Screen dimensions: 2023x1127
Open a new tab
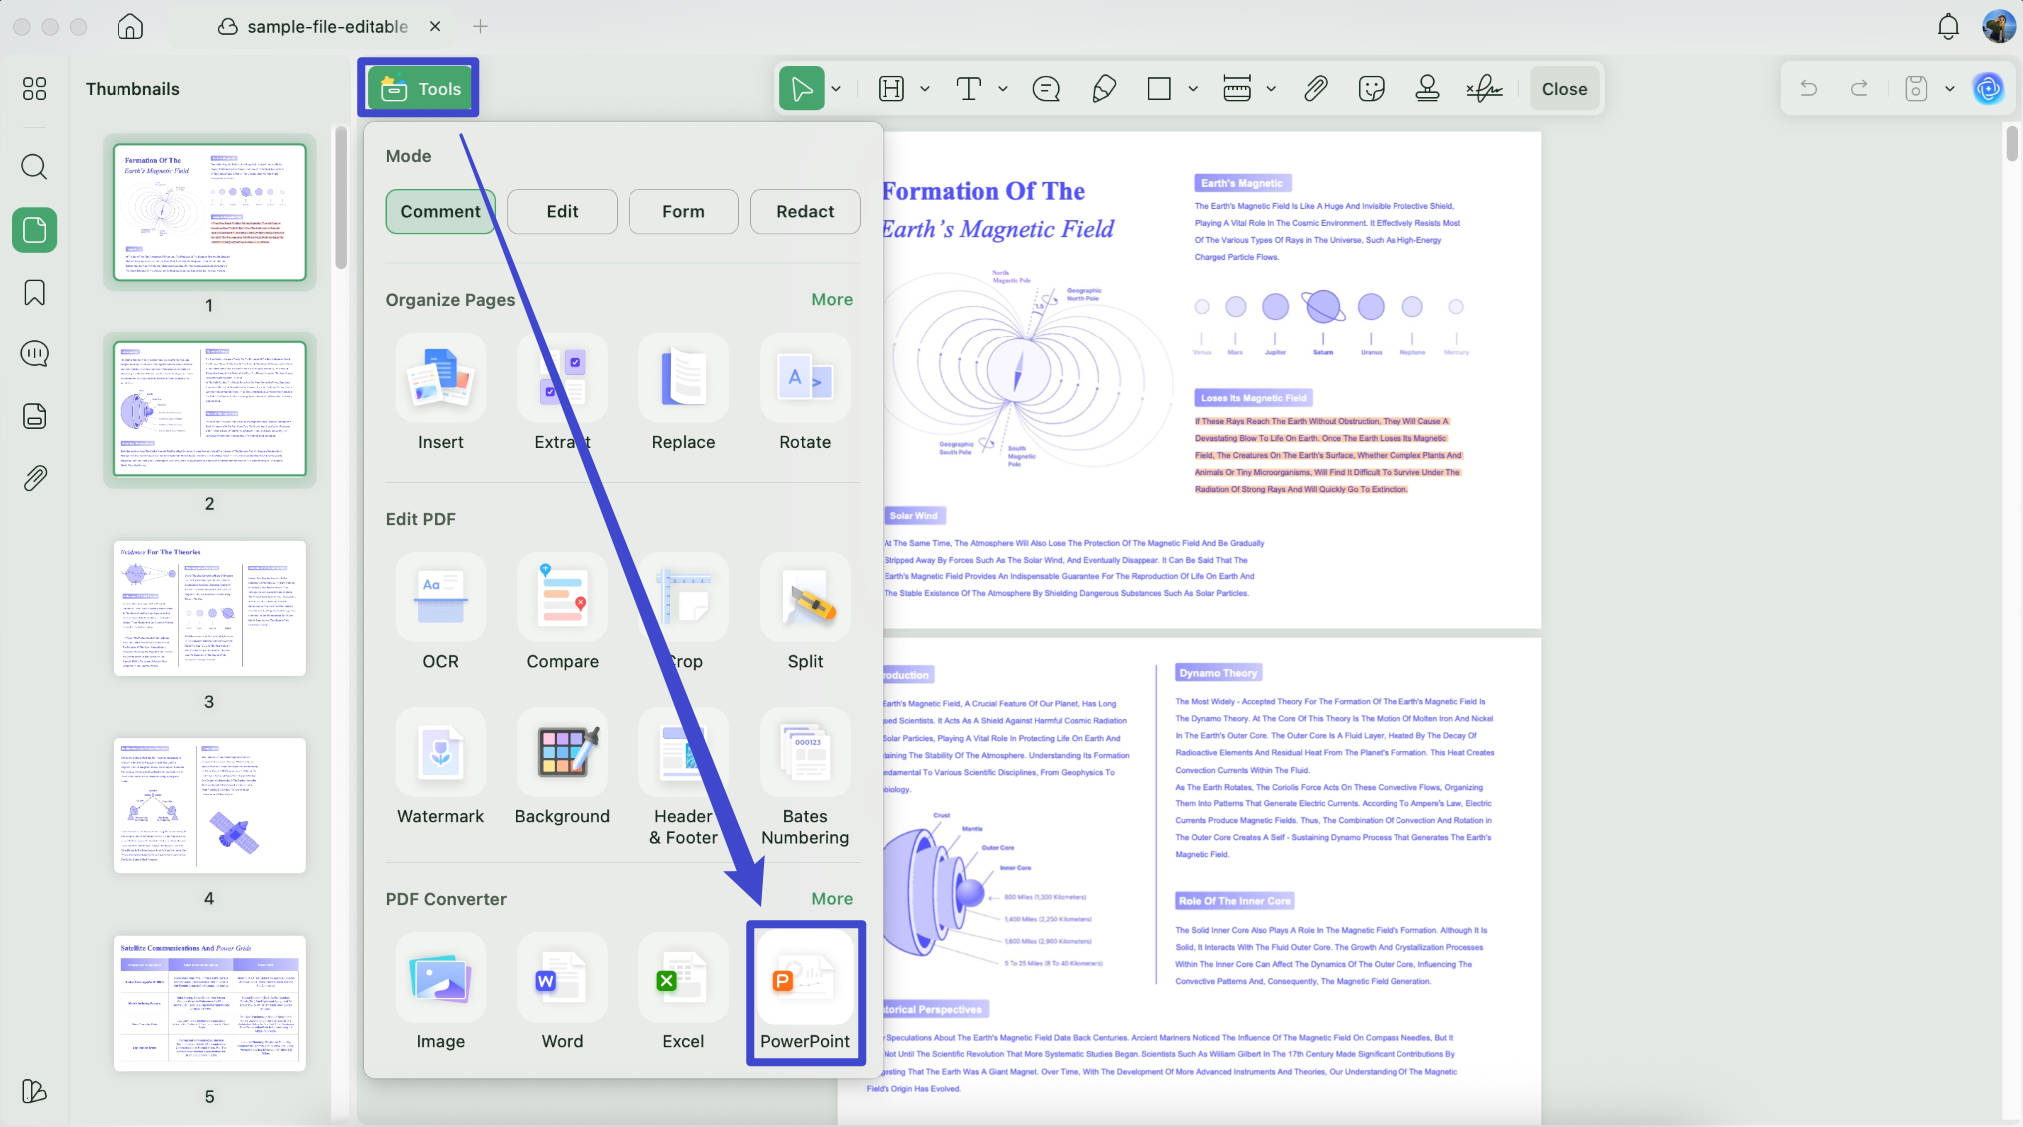[x=480, y=26]
